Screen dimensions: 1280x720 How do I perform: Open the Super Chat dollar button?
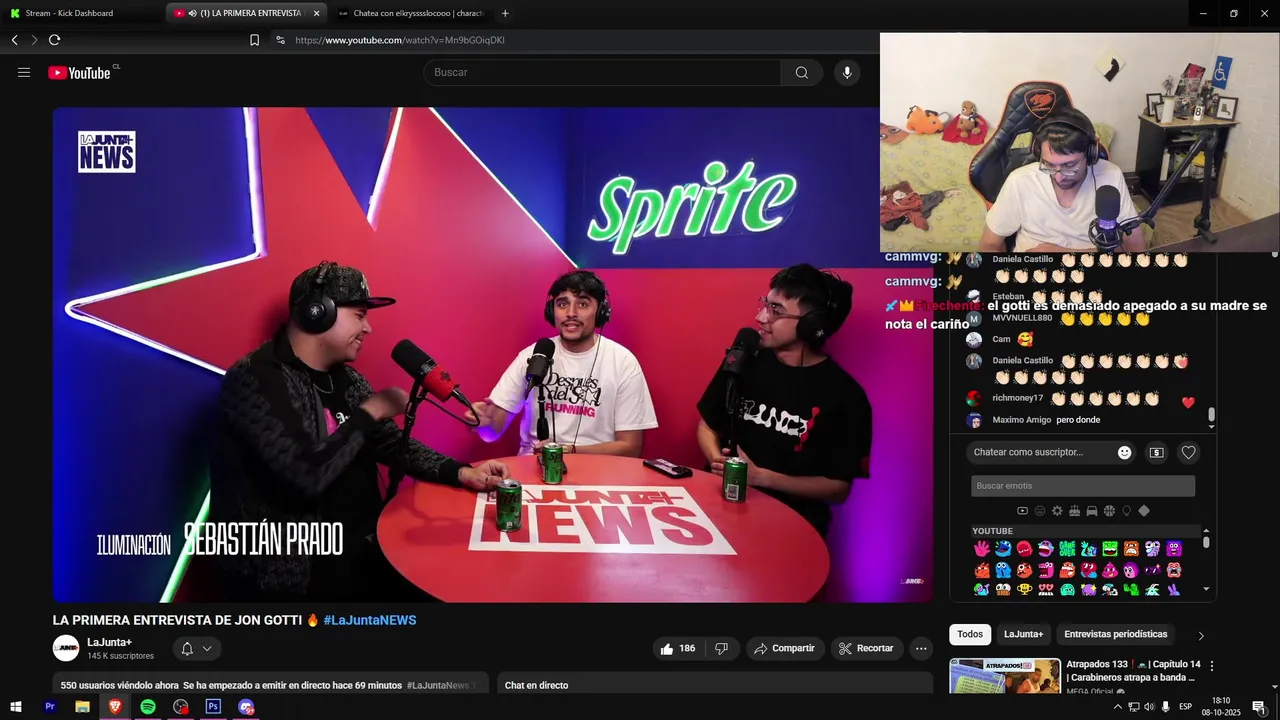1156,452
